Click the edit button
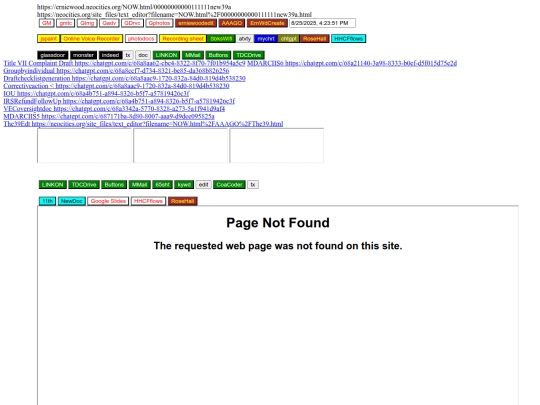Viewport: 540px width, 405px height. 204,185
